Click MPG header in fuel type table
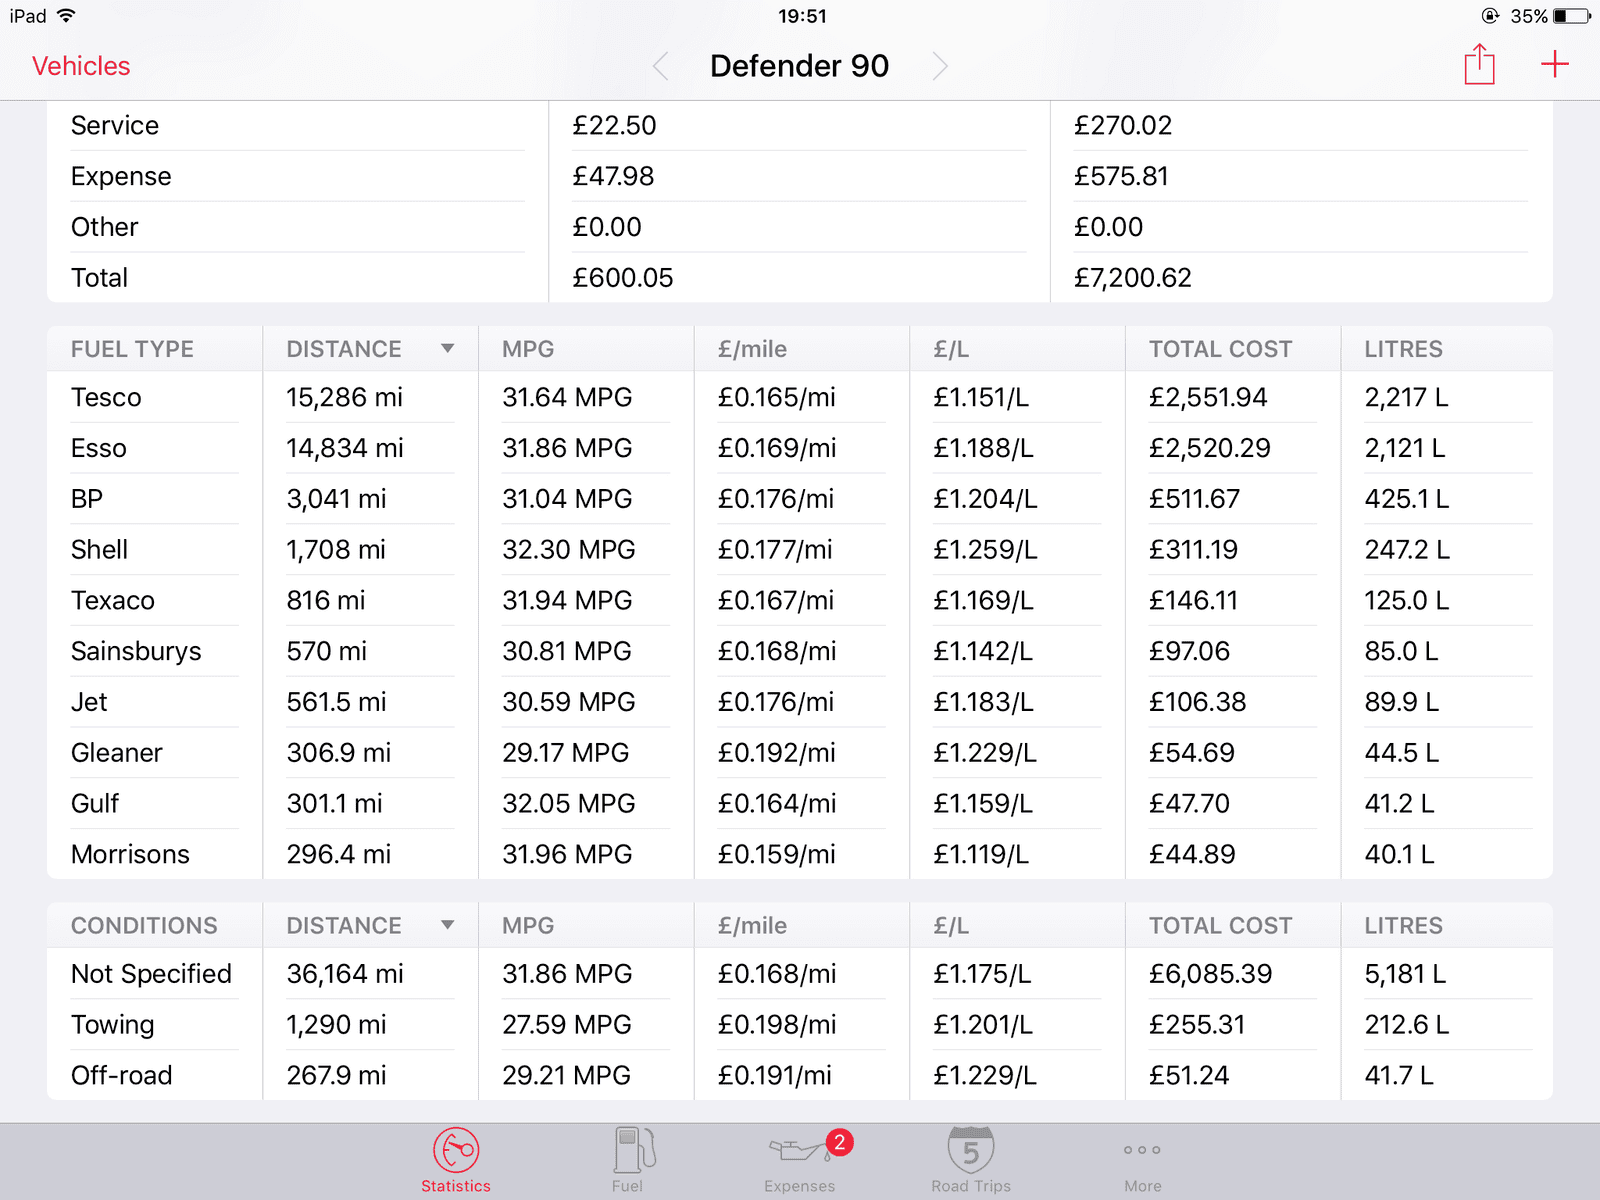Image resolution: width=1600 pixels, height=1200 pixels. pyautogui.click(x=528, y=349)
